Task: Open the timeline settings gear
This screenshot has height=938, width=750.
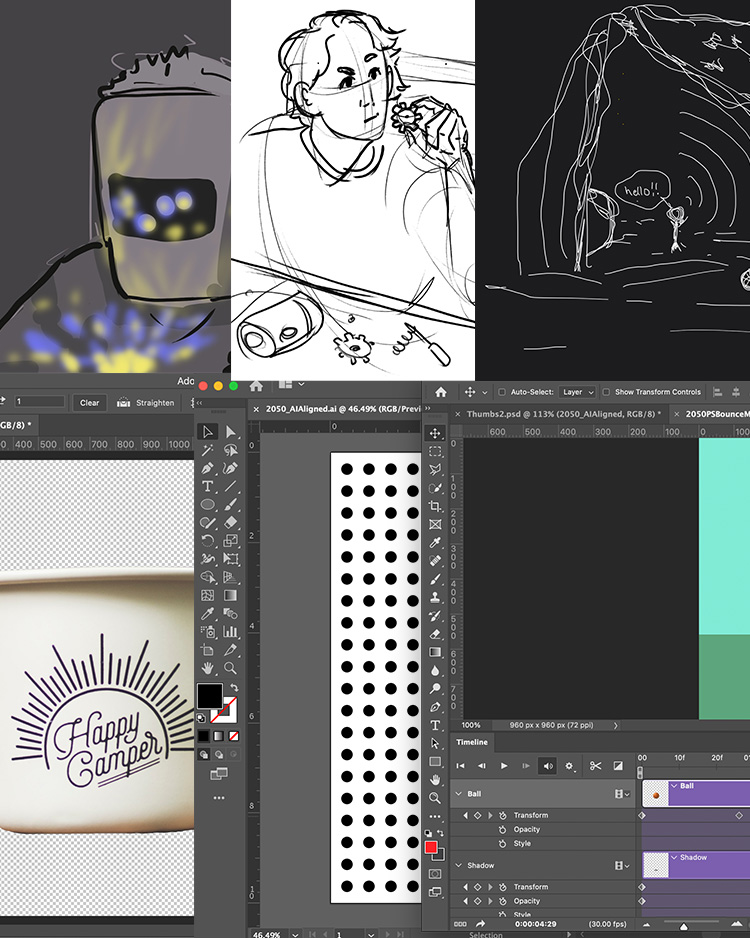Action: [570, 766]
